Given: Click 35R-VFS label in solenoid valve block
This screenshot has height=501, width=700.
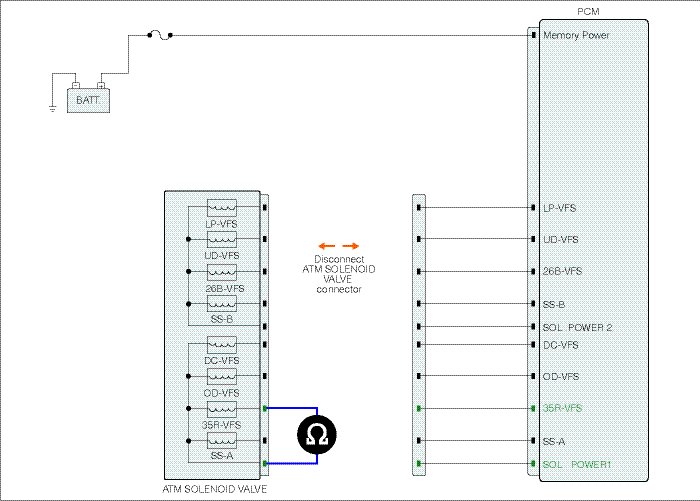Looking at the screenshot, I should point(221,425).
